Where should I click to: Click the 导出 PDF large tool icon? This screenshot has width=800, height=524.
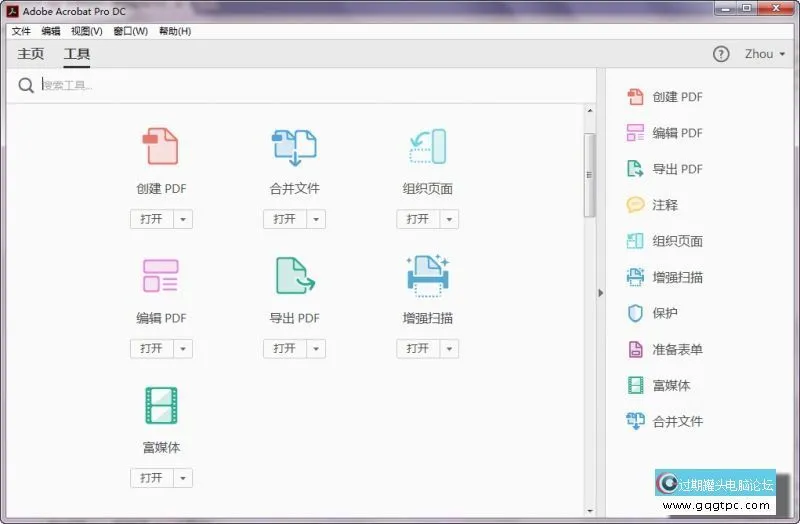pos(294,276)
